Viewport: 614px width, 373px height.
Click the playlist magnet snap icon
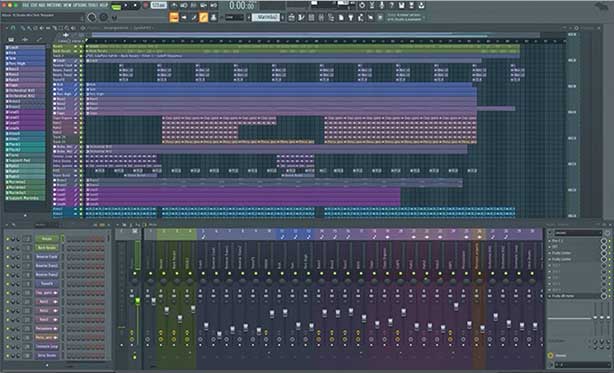click(x=13, y=28)
